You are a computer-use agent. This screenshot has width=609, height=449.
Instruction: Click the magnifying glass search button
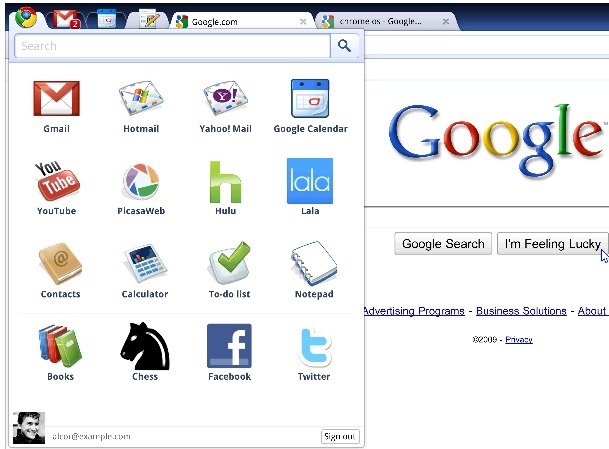[x=344, y=46]
